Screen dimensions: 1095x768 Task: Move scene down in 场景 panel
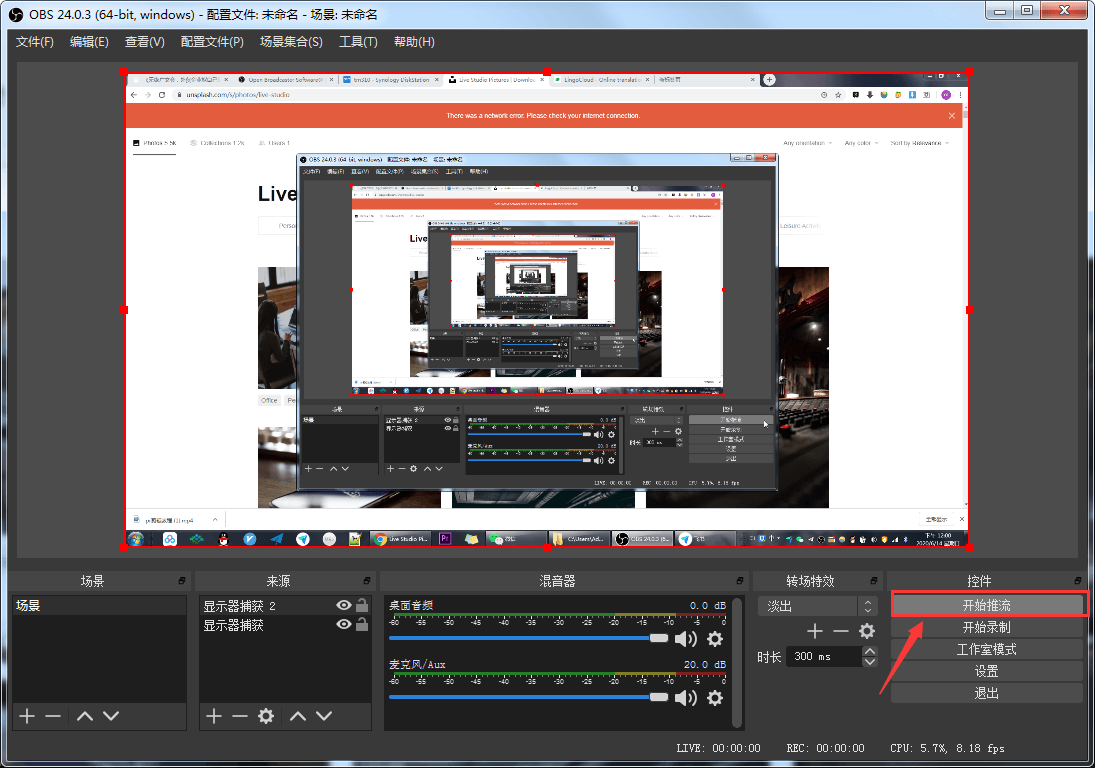tap(111, 716)
